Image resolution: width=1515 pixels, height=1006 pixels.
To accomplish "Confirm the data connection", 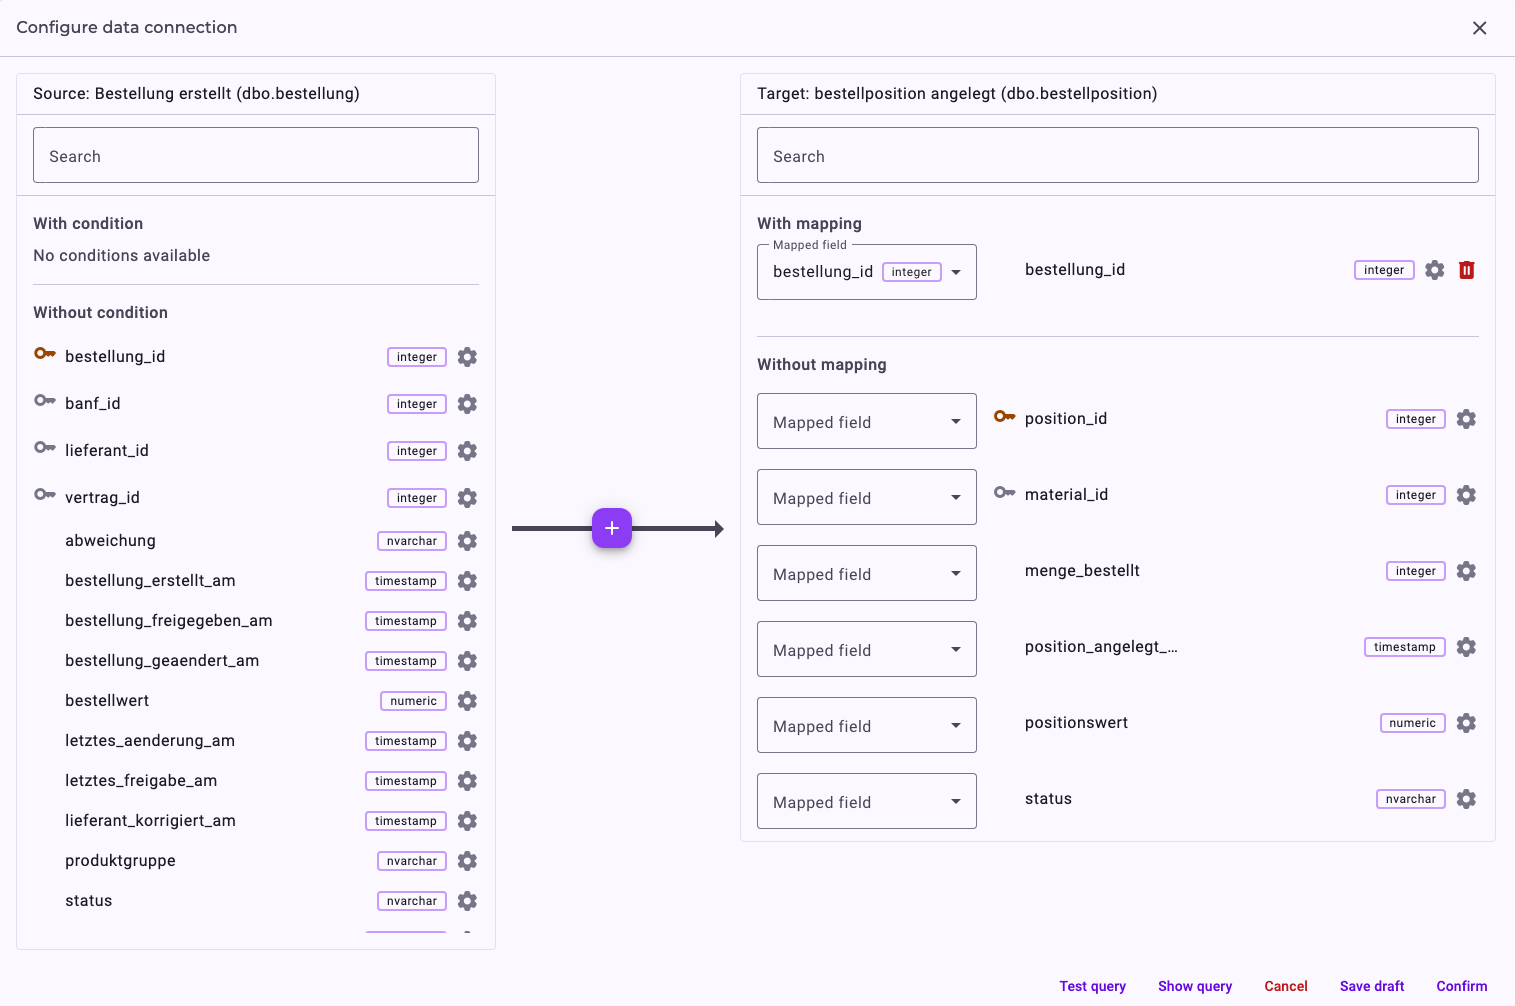I will 1462,986.
